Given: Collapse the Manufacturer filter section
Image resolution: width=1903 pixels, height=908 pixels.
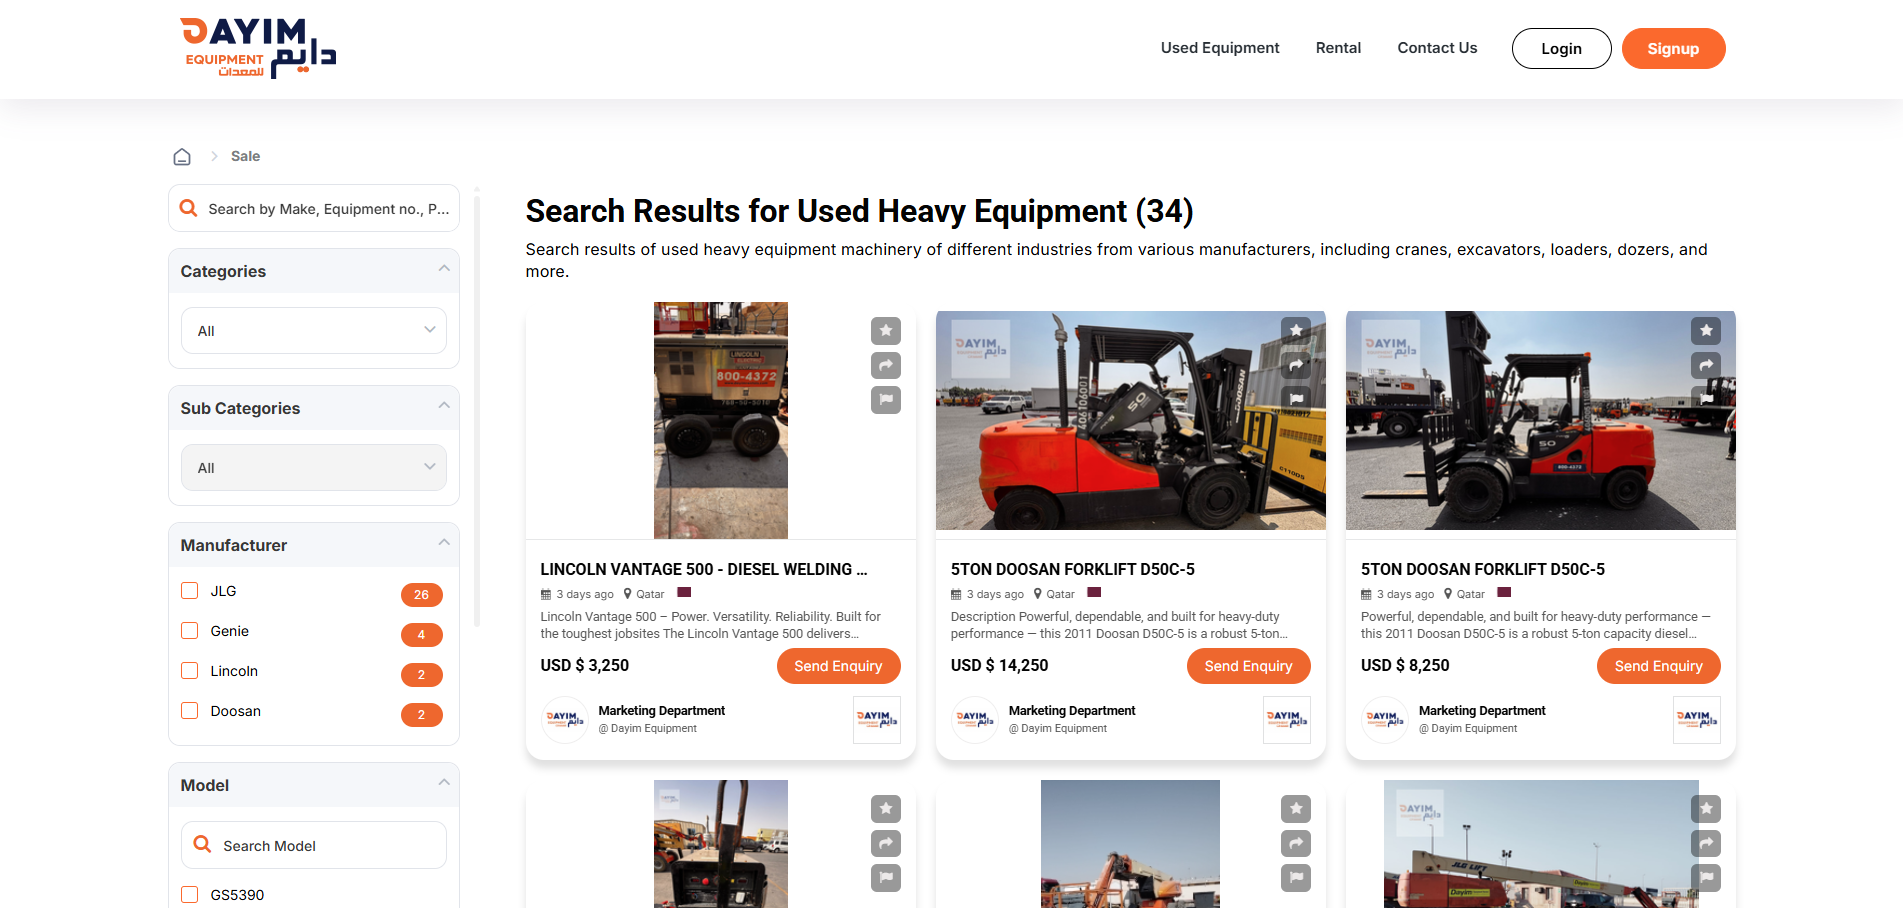Looking at the screenshot, I should point(444,543).
